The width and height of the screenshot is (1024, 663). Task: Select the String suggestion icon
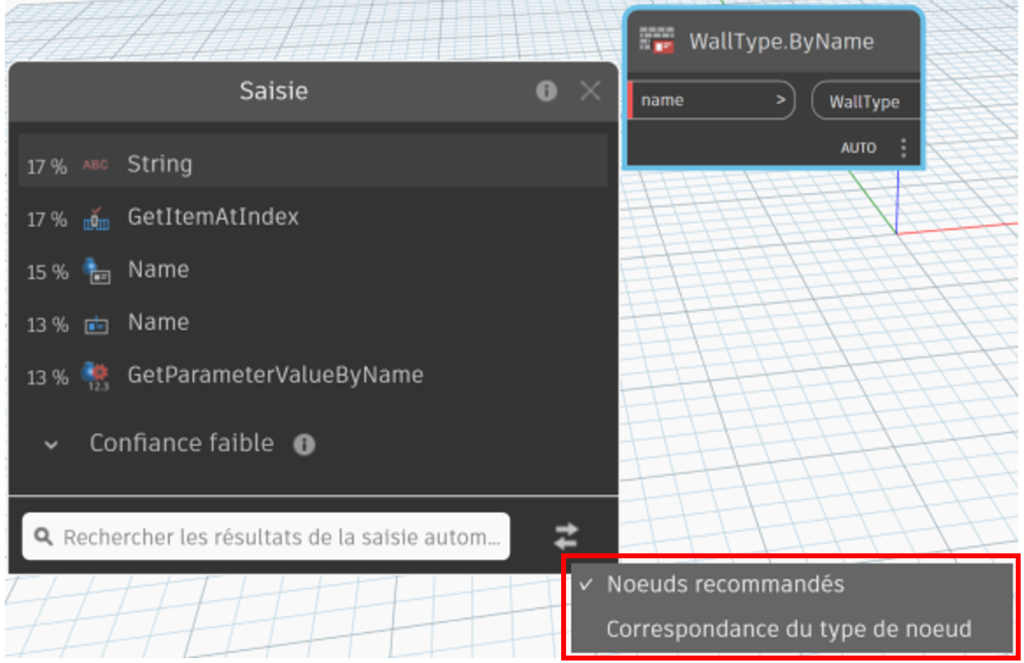point(100,163)
